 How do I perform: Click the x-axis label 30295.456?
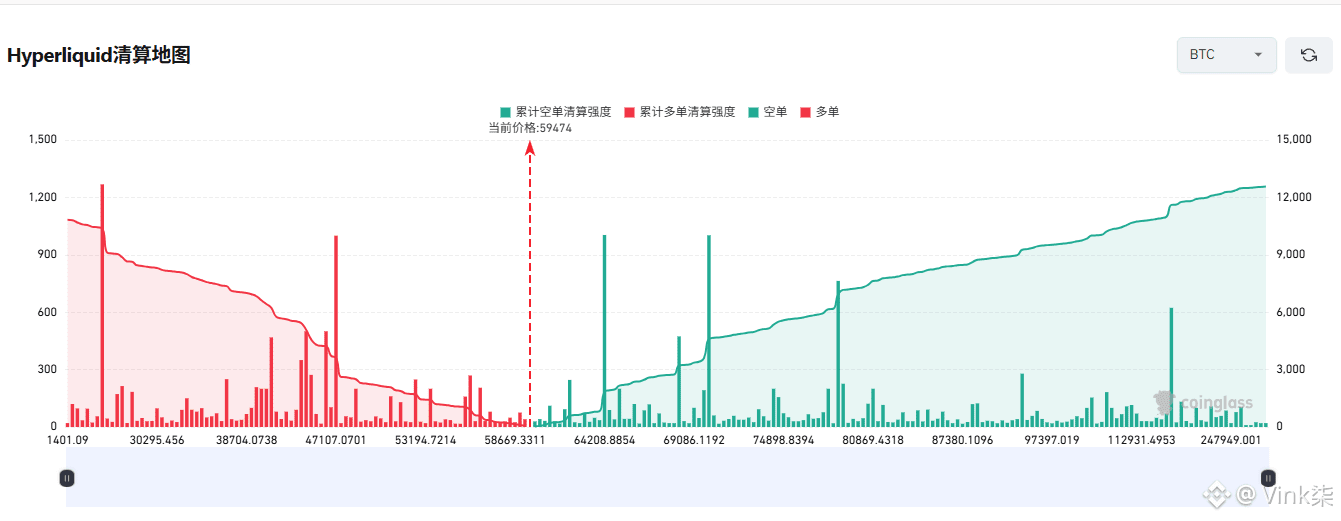157,439
